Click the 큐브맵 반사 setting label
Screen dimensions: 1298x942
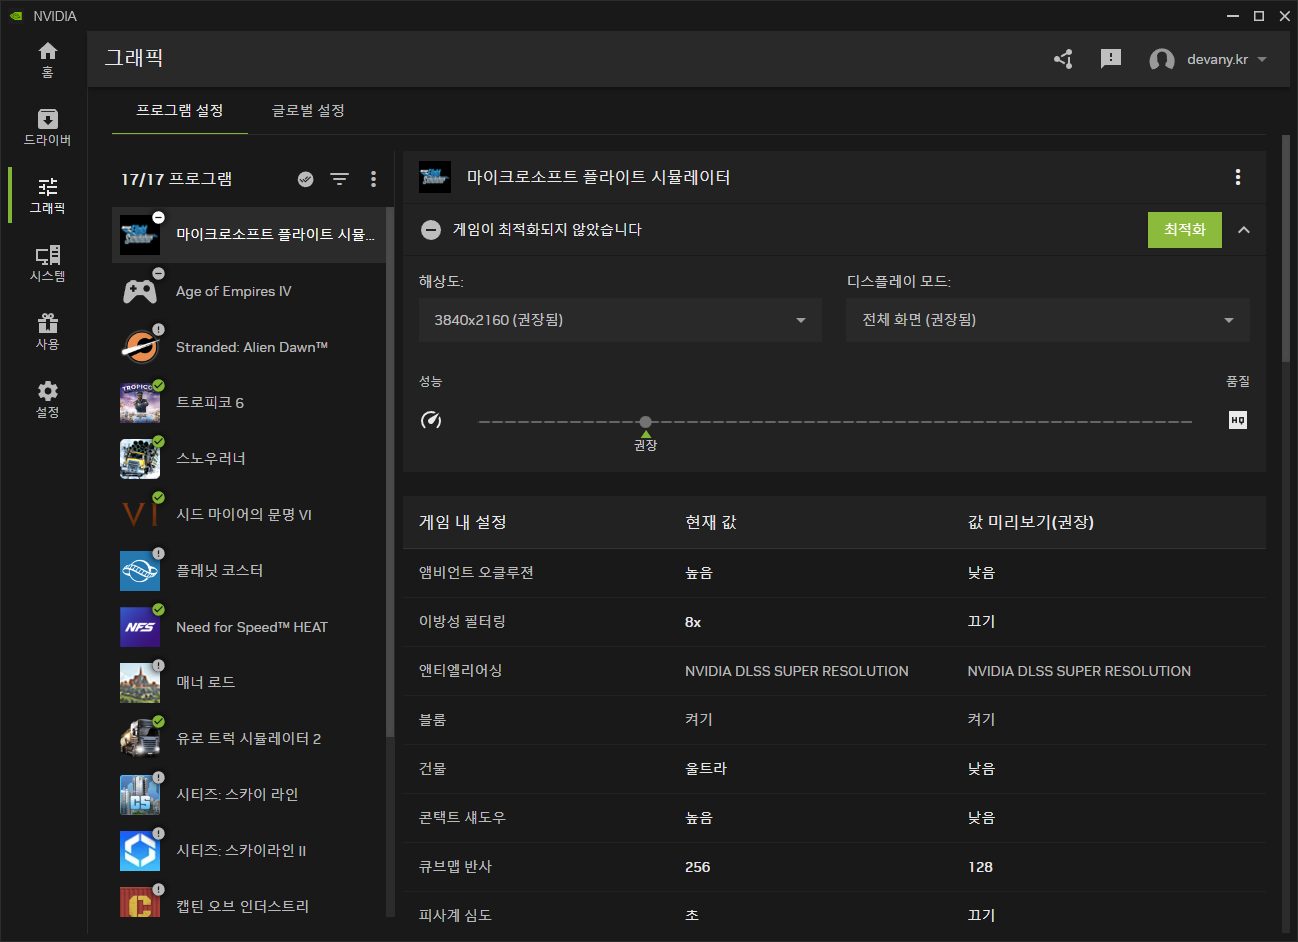(x=455, y=867)
